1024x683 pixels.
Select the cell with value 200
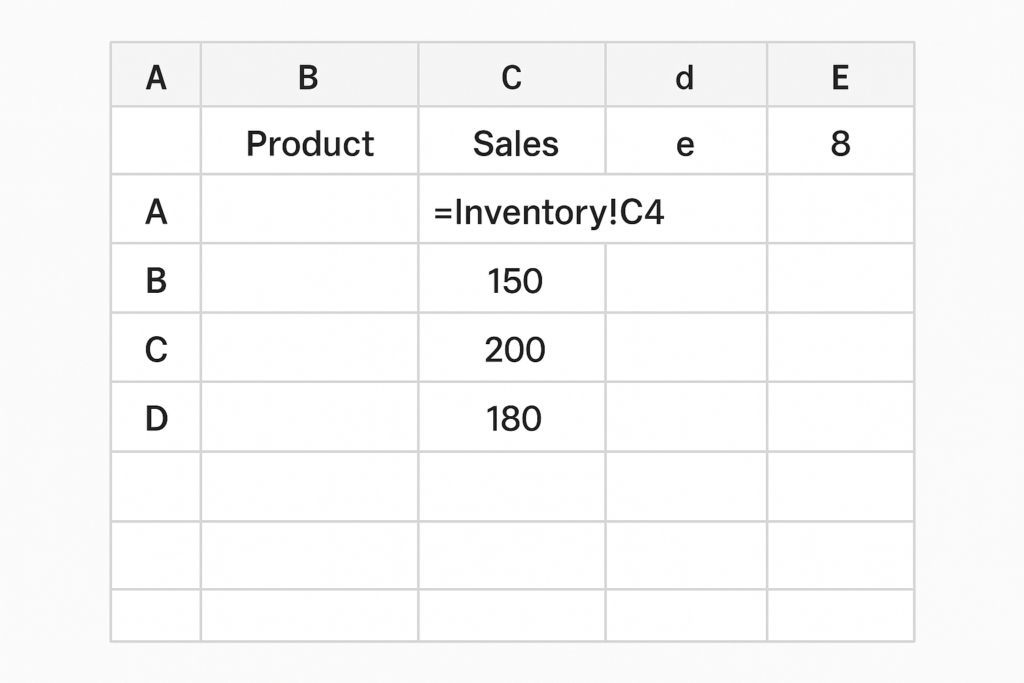click(x=512, y=348)
